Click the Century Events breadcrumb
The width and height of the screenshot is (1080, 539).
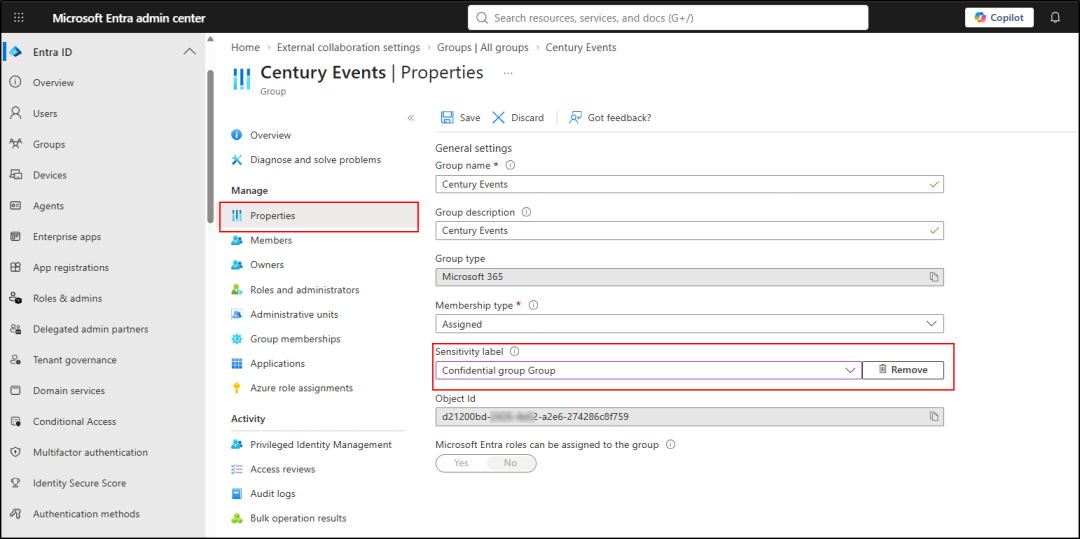[581, 47]
